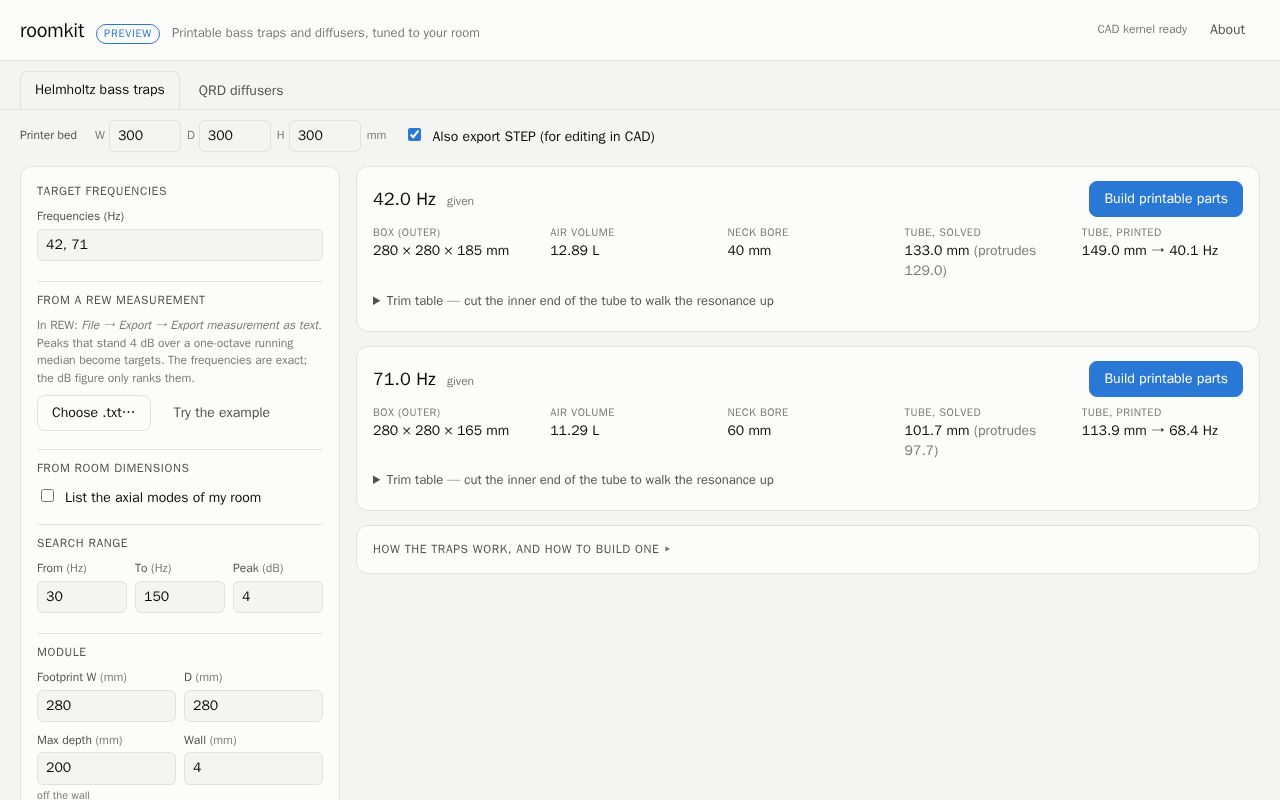Click the roomkit logo title

click(x=52, y=31)
